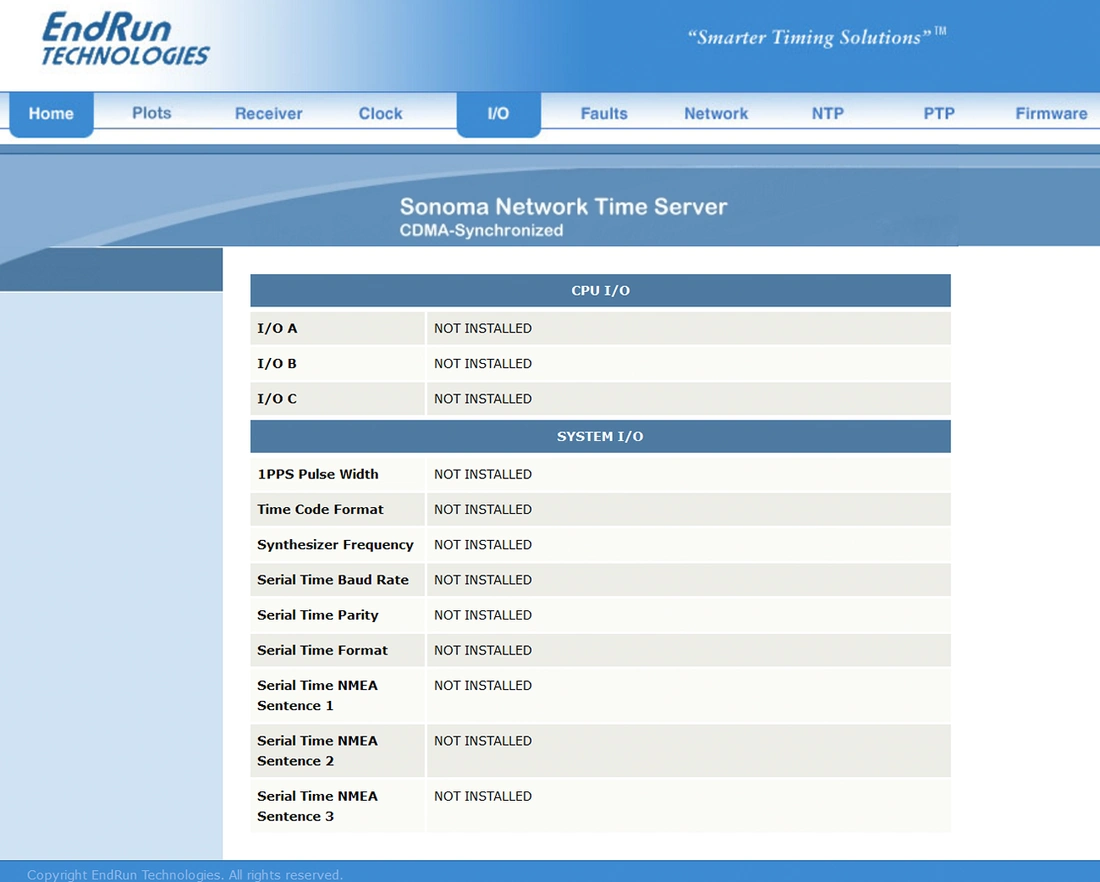Image resolution: width=1100 pixels, height=882 pixels.
Task: Open the NTP tab
Action: 828,114
